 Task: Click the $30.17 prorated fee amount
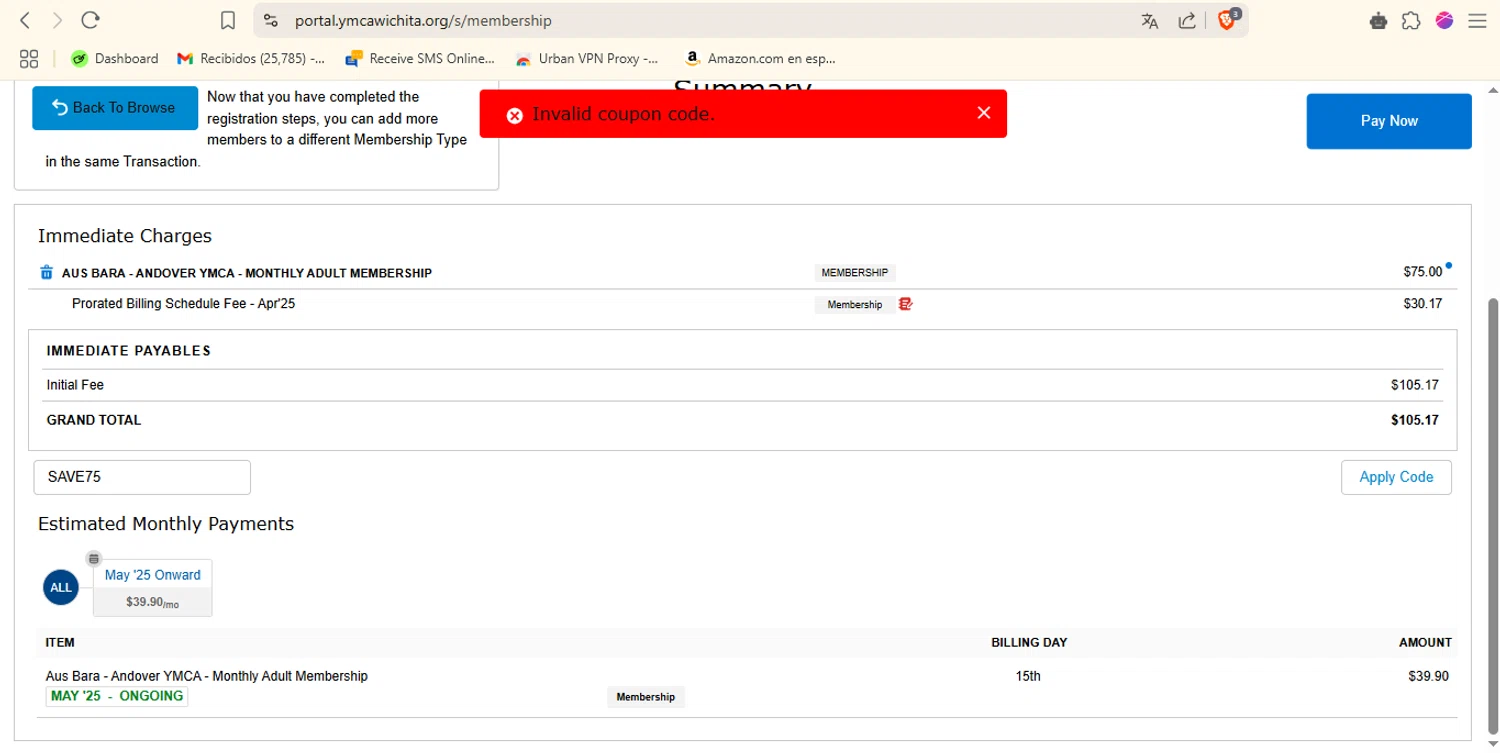[x=1422, y=304]
